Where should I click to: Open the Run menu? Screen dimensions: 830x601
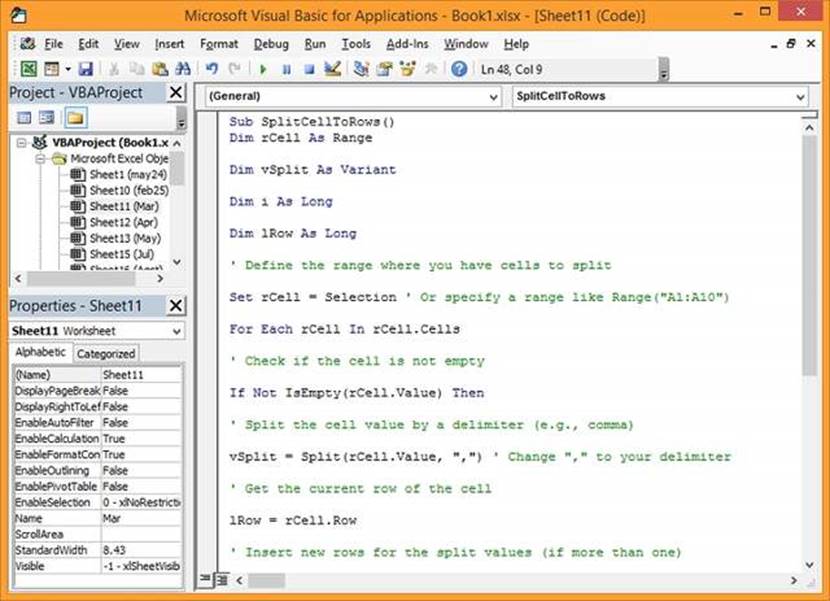point(315,44)
